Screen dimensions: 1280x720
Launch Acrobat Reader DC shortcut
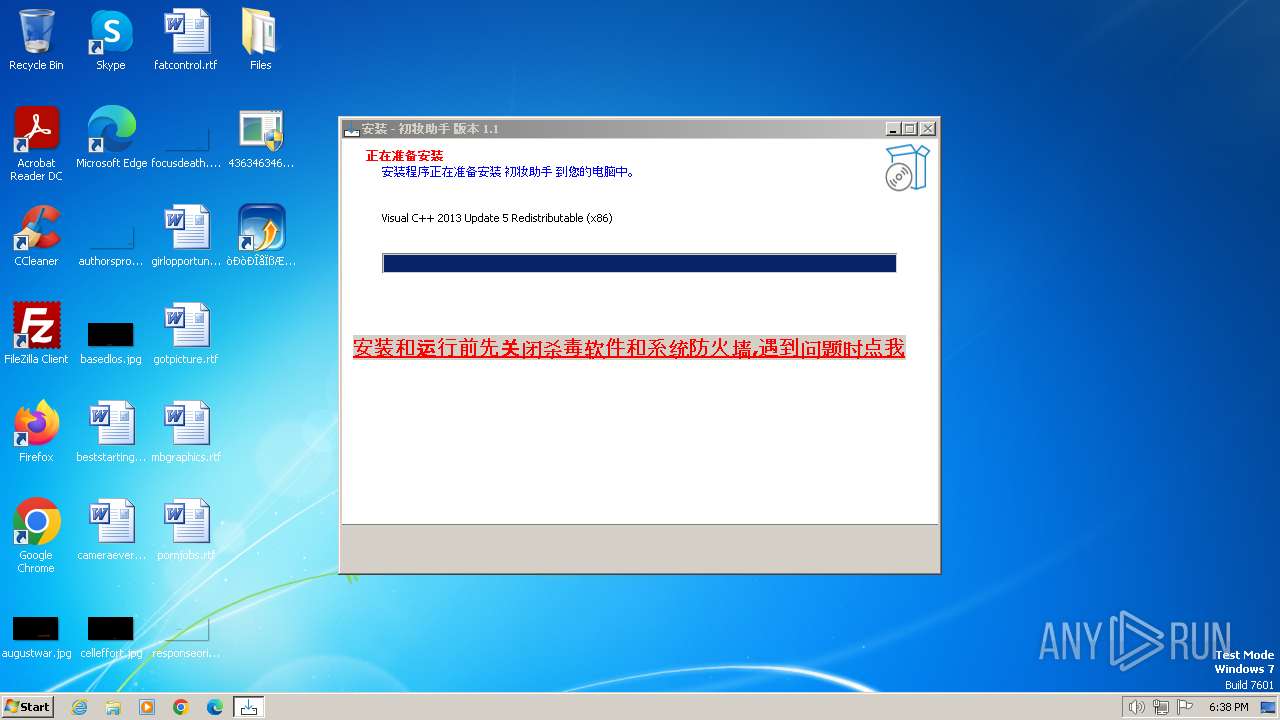click(36, 143)
